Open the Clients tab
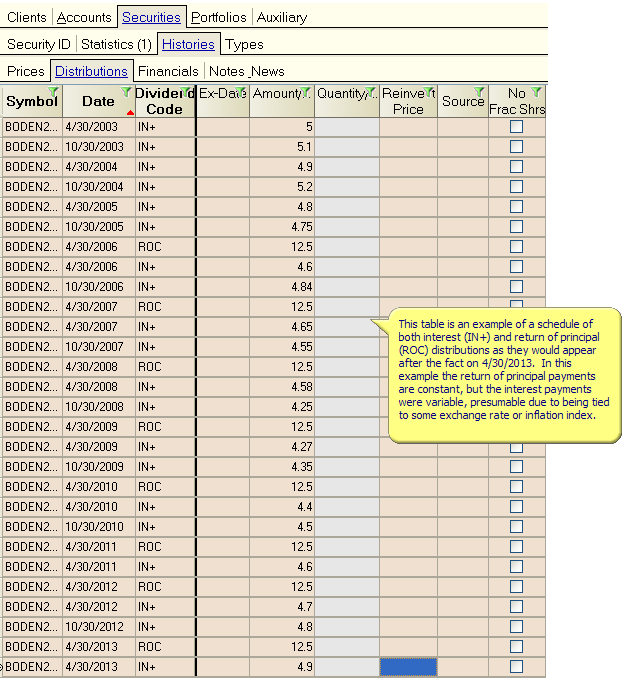This screenshot has height=680, width=629. (27, 17)
